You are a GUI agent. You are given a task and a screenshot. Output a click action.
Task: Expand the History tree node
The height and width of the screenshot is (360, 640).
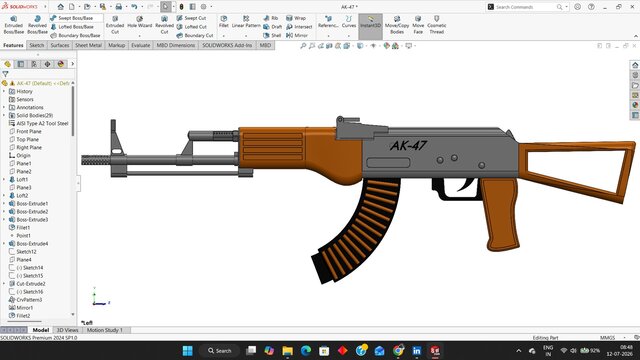[4, 91]
